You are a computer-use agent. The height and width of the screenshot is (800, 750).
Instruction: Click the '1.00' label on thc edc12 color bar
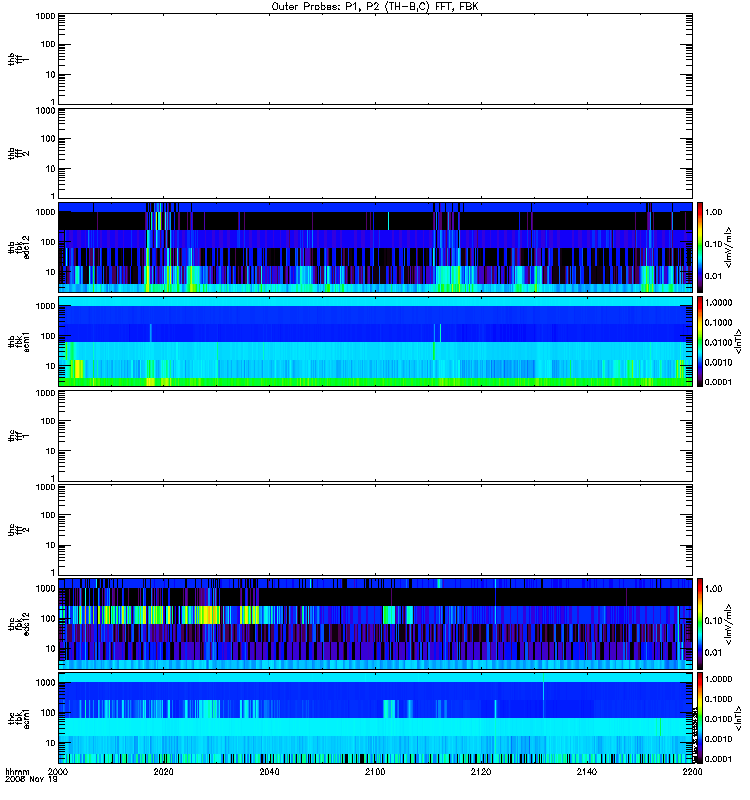pos(714,589)
